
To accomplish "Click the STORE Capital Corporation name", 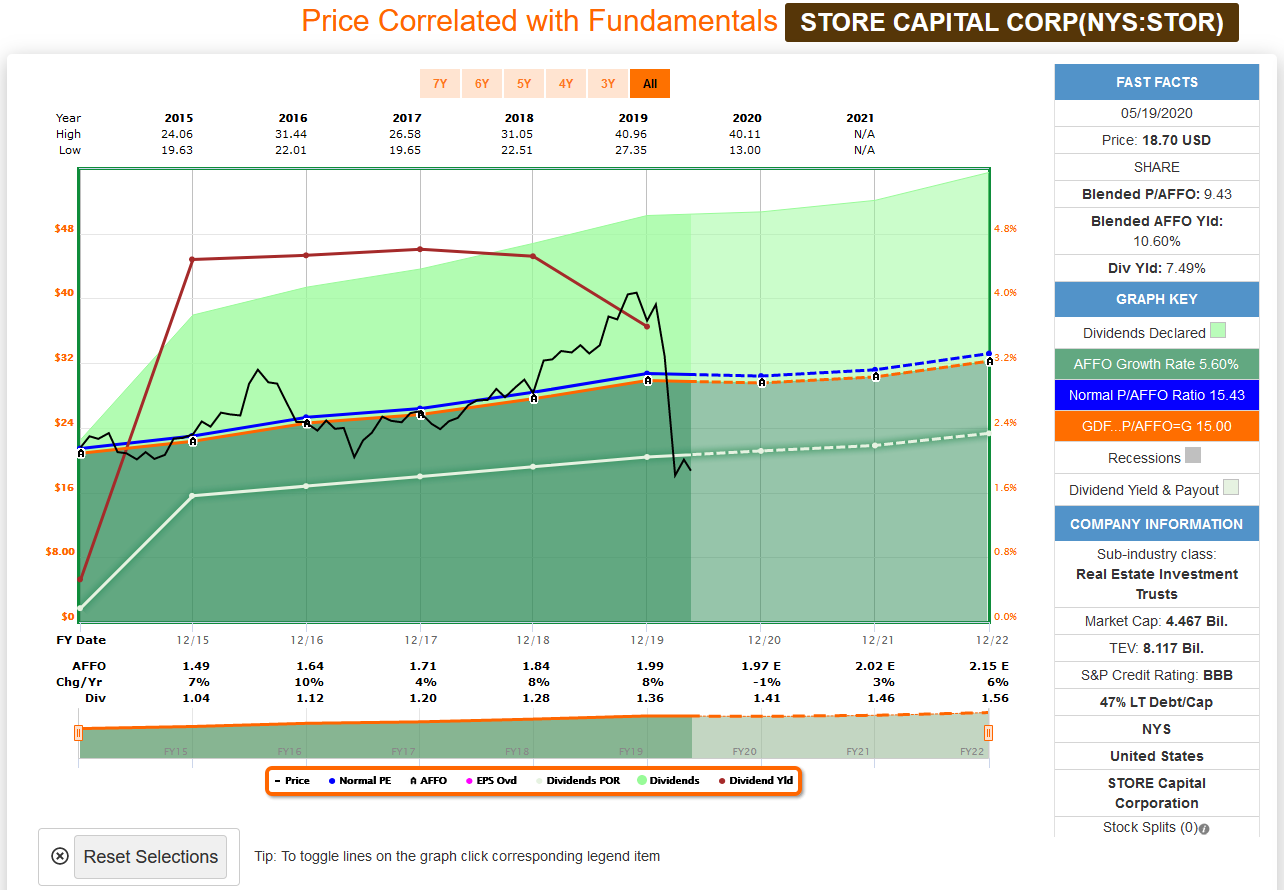I will tap(1156, 793).
